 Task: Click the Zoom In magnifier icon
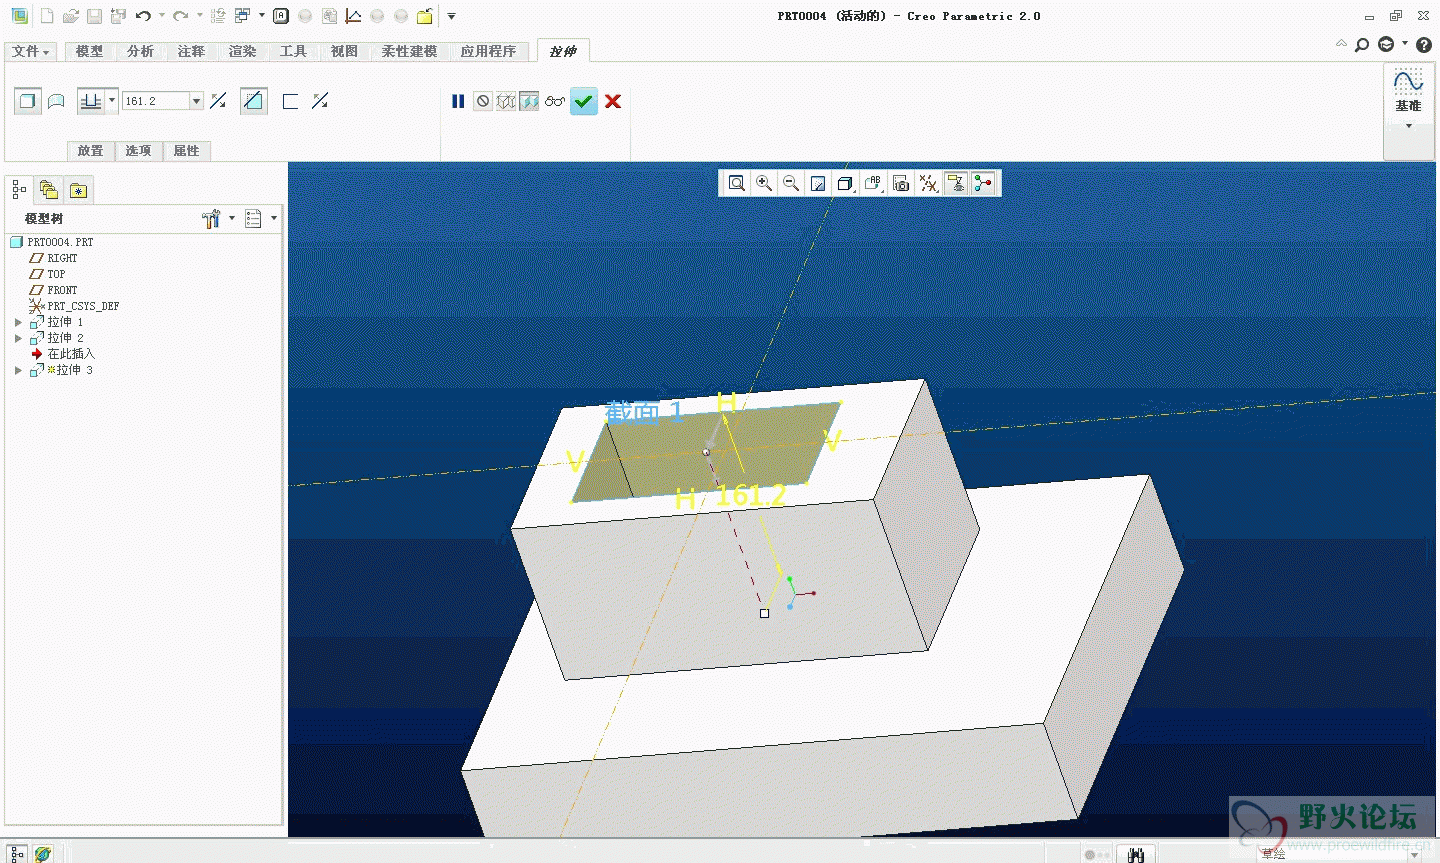[x=764, y=183]
